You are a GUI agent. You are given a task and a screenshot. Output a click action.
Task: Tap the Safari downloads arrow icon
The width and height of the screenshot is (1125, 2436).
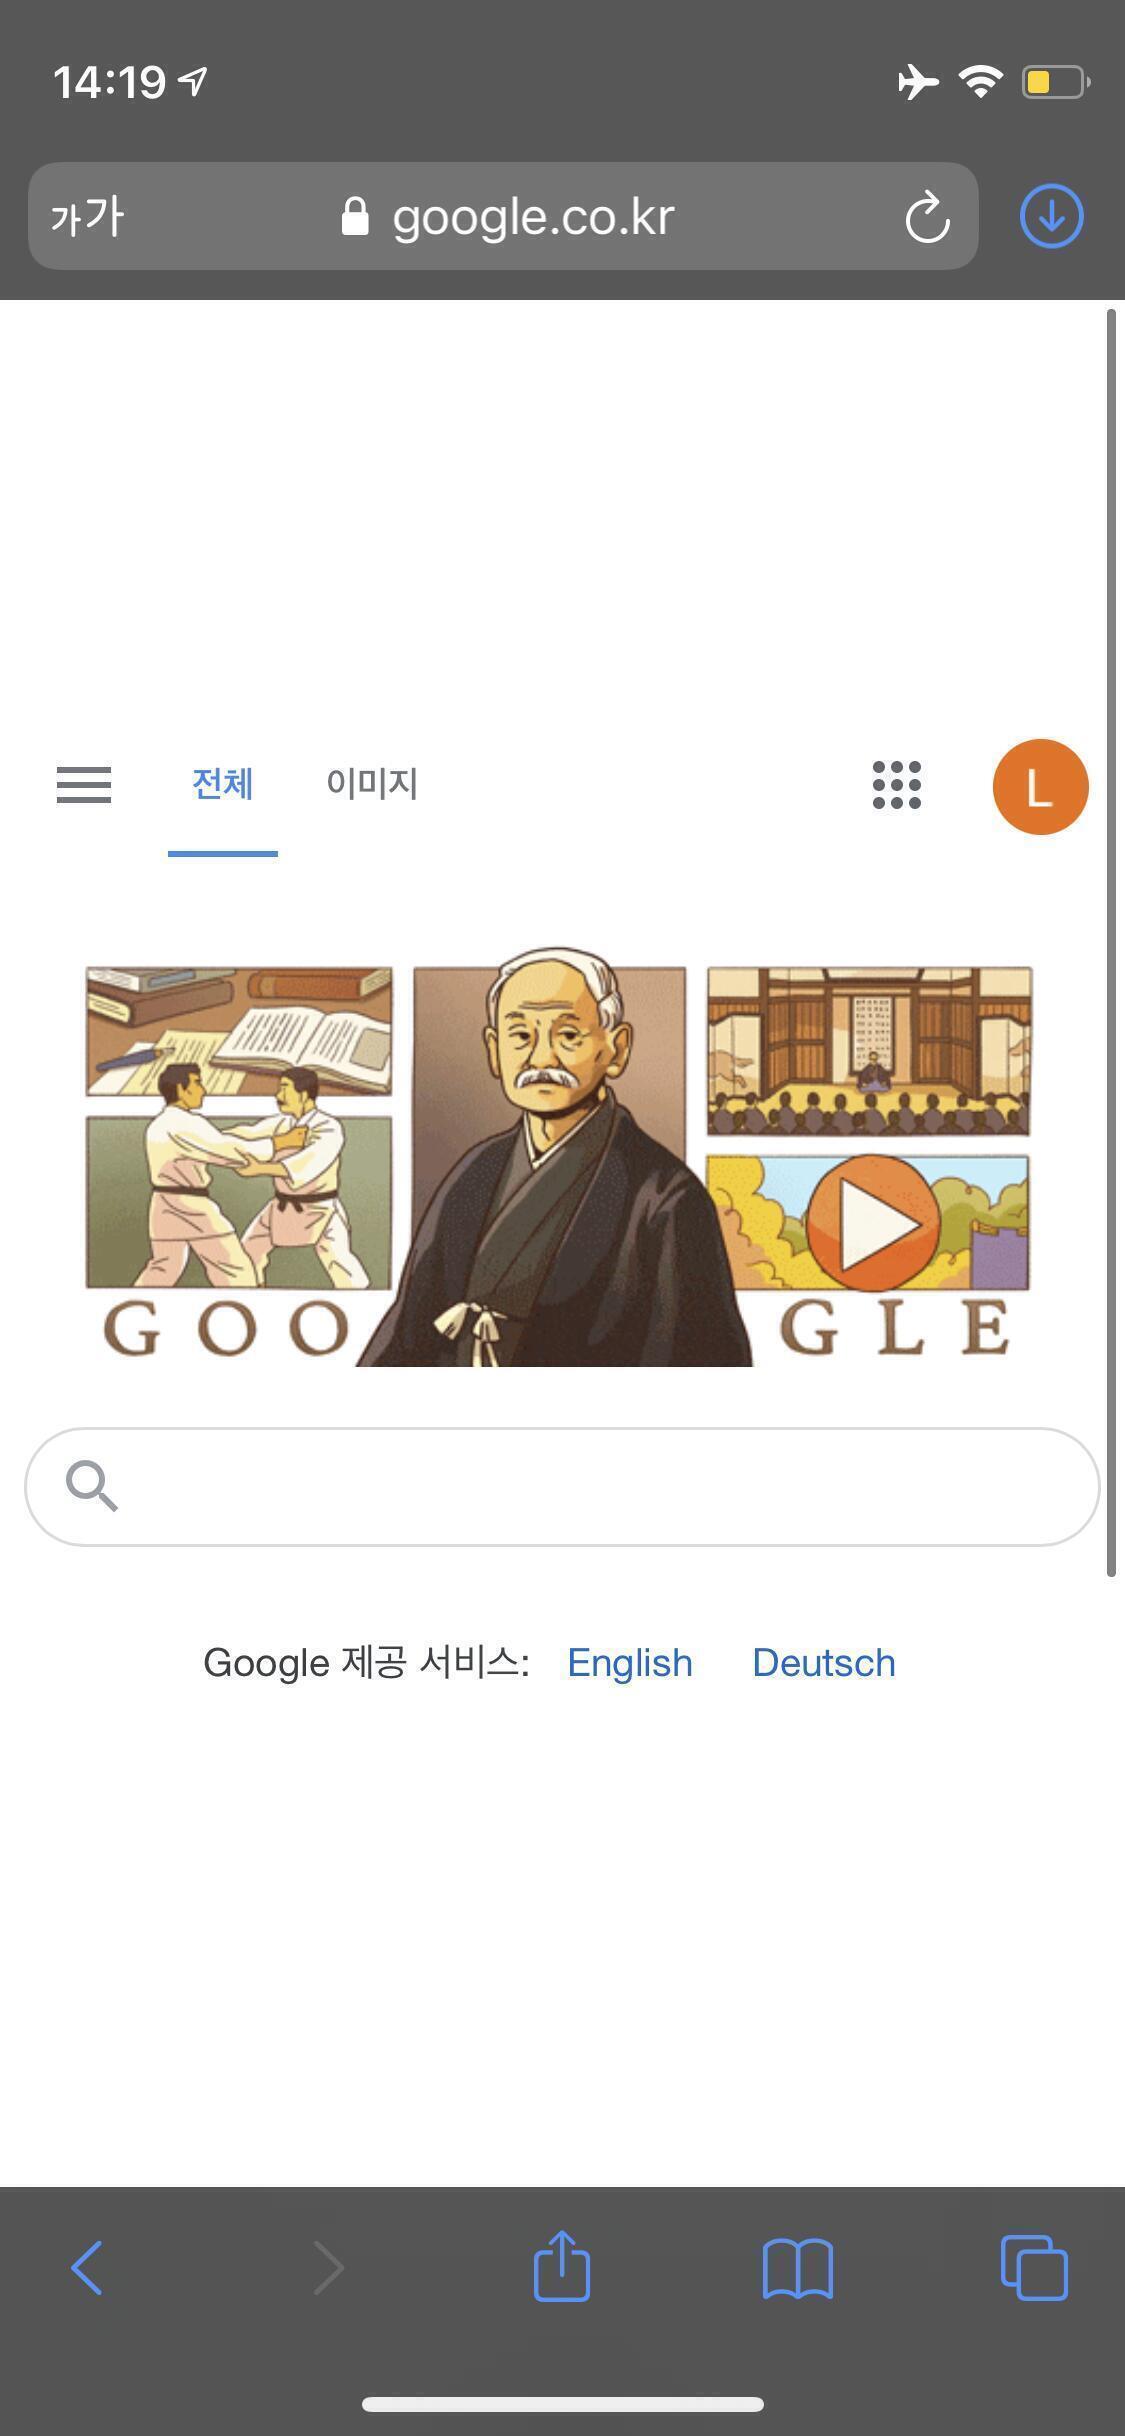(x=1051, y=216)
